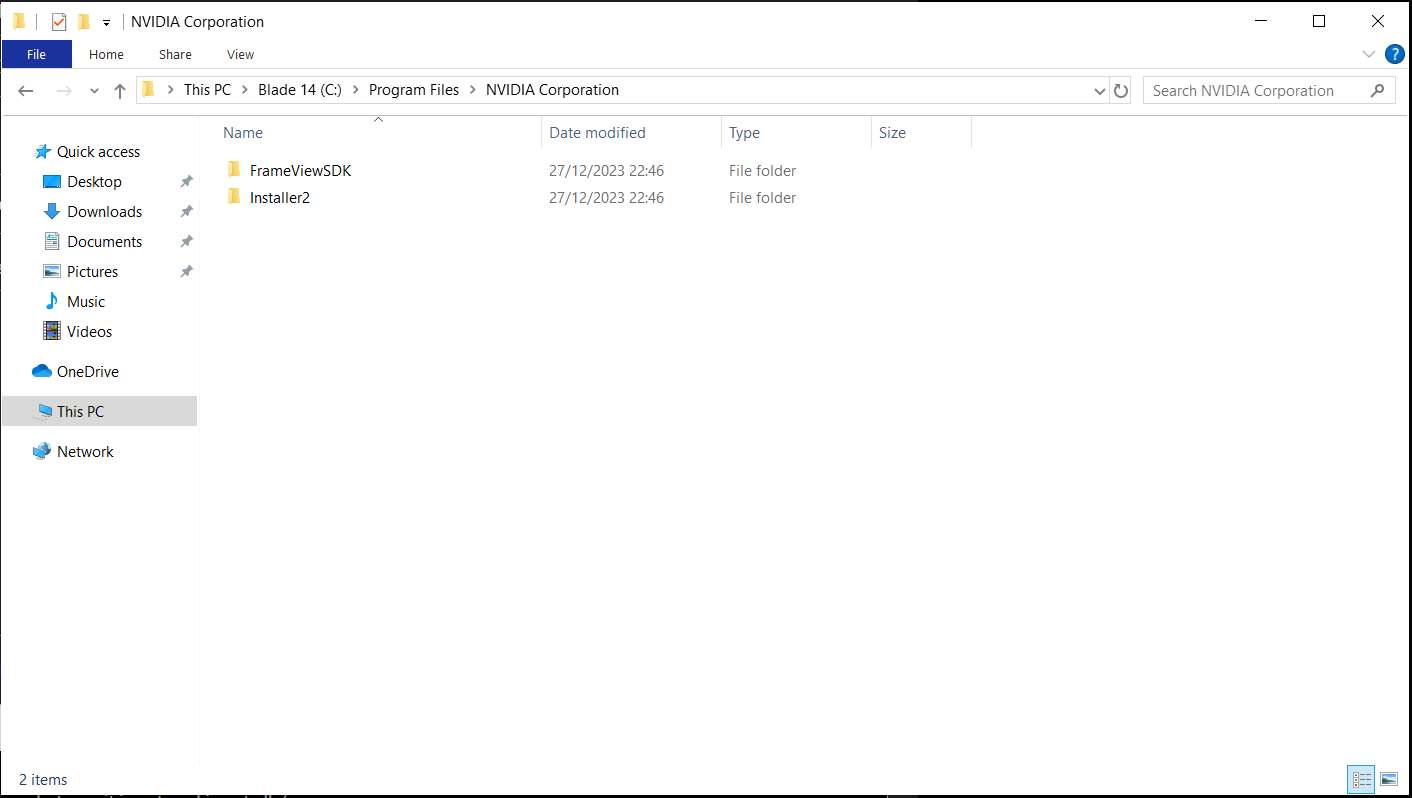This screenshot has width=1412, height=798.
Task: Switch to the Large icons view layout
Action: pos(1388,779)
